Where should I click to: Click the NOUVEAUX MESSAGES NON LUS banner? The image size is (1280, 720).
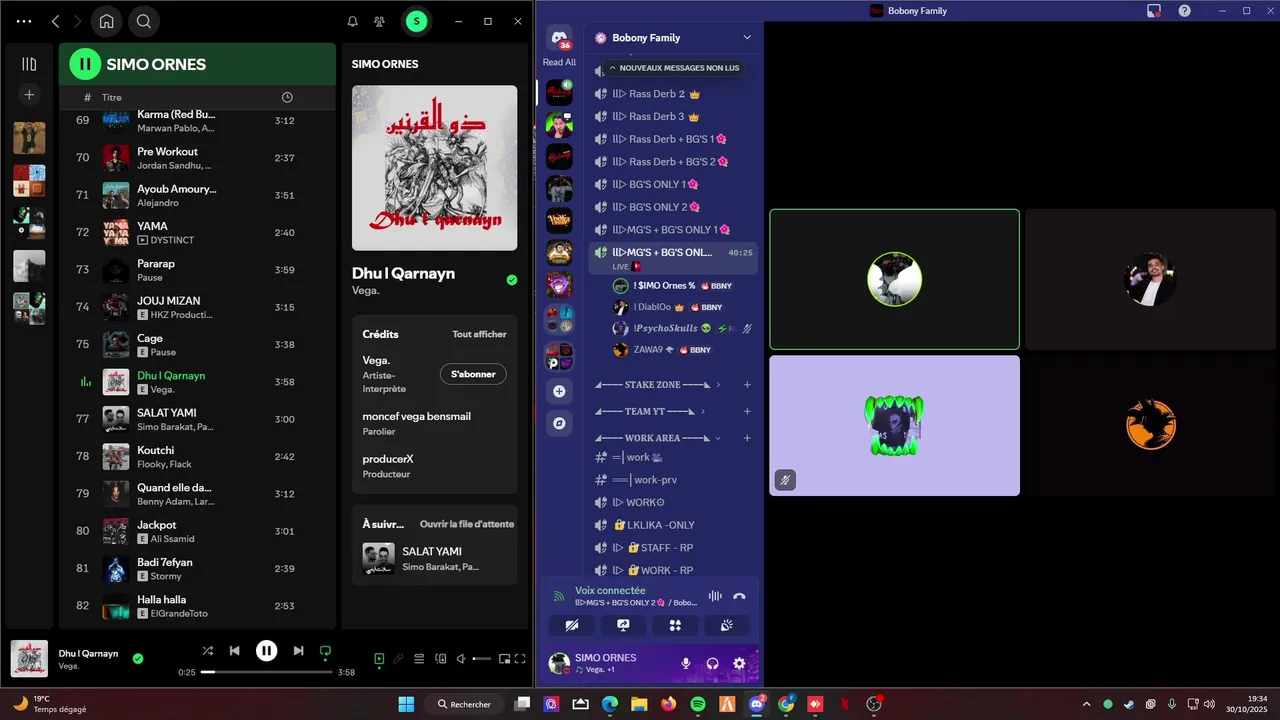click(674, 68)
